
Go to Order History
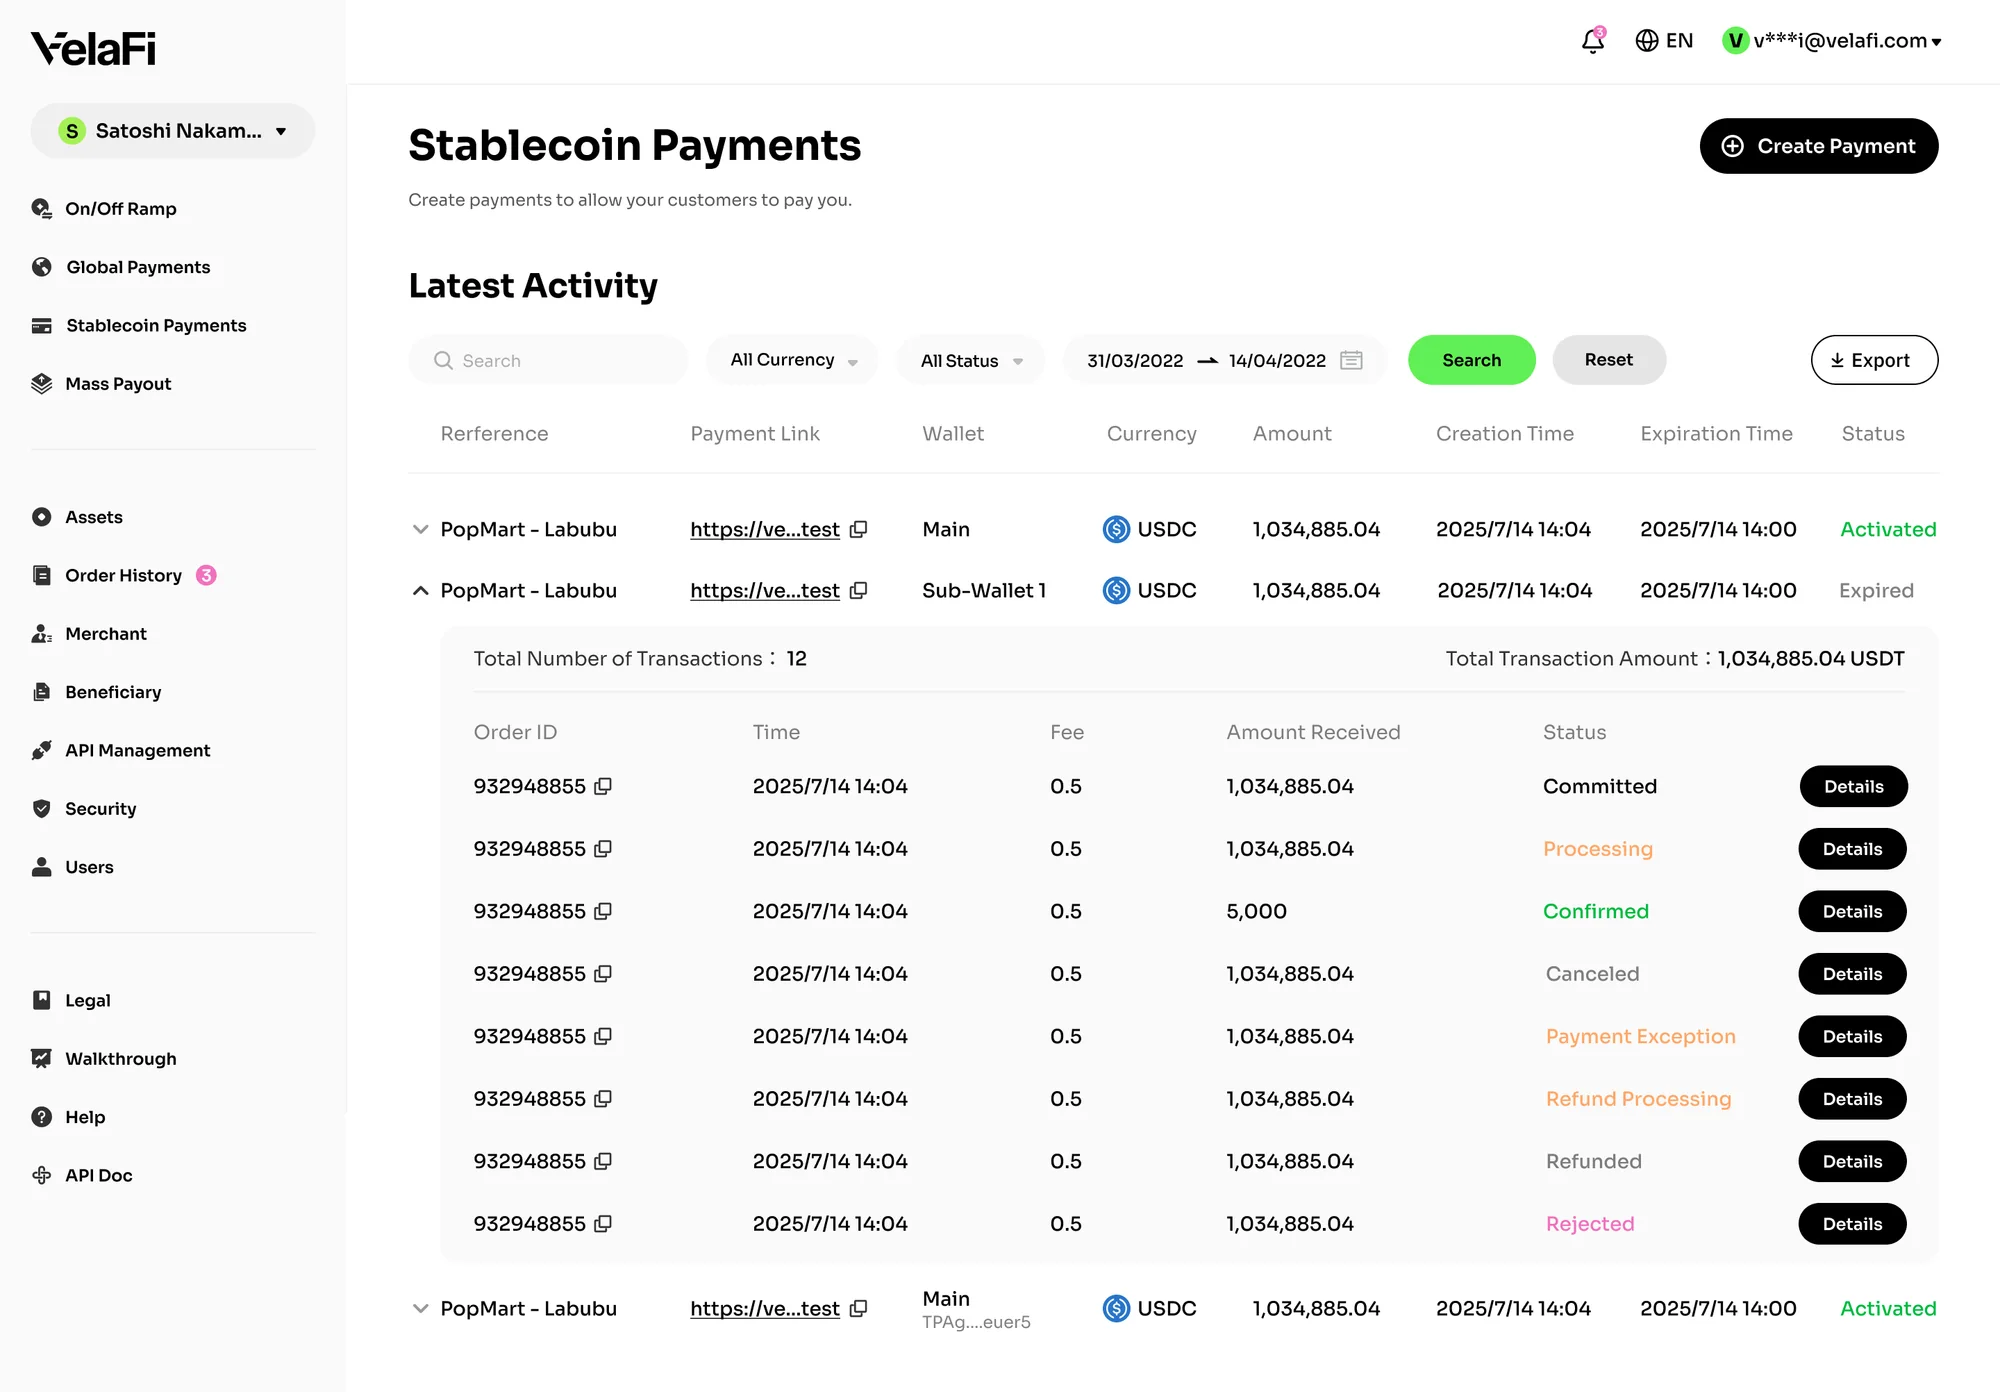click(x=123, y=576)
